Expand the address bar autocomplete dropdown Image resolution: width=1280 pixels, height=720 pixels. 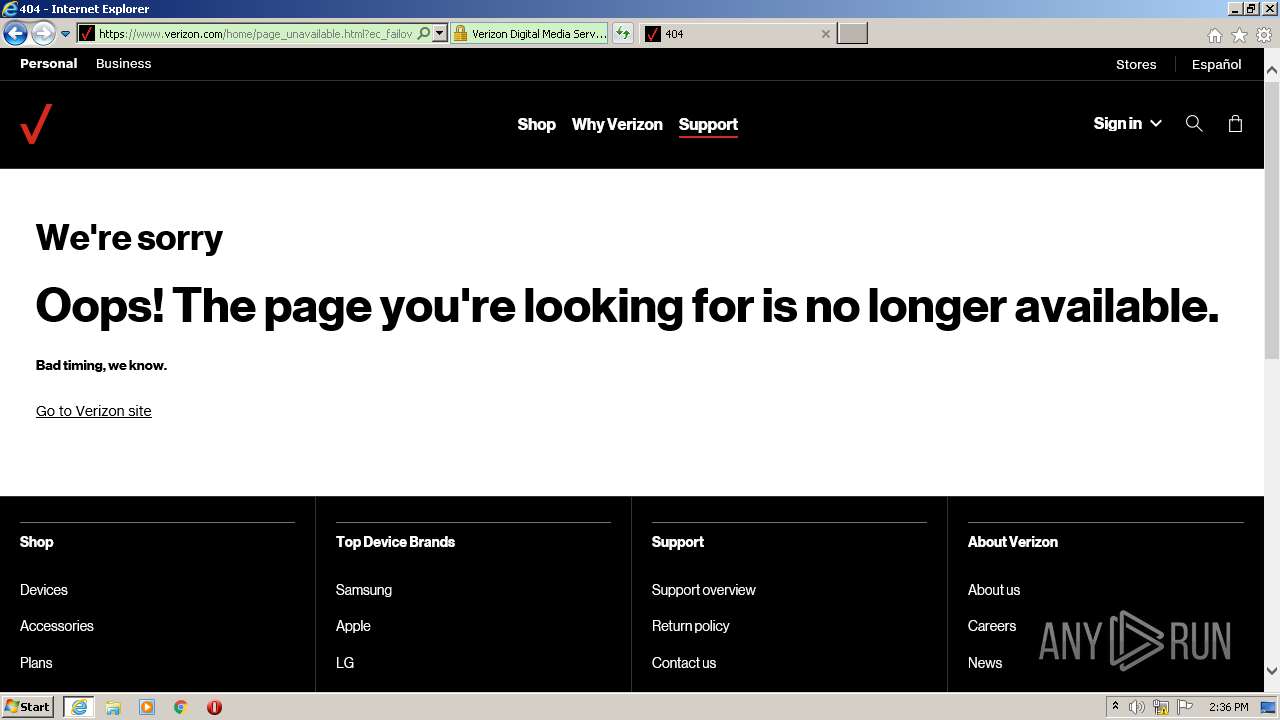[439, 33]
